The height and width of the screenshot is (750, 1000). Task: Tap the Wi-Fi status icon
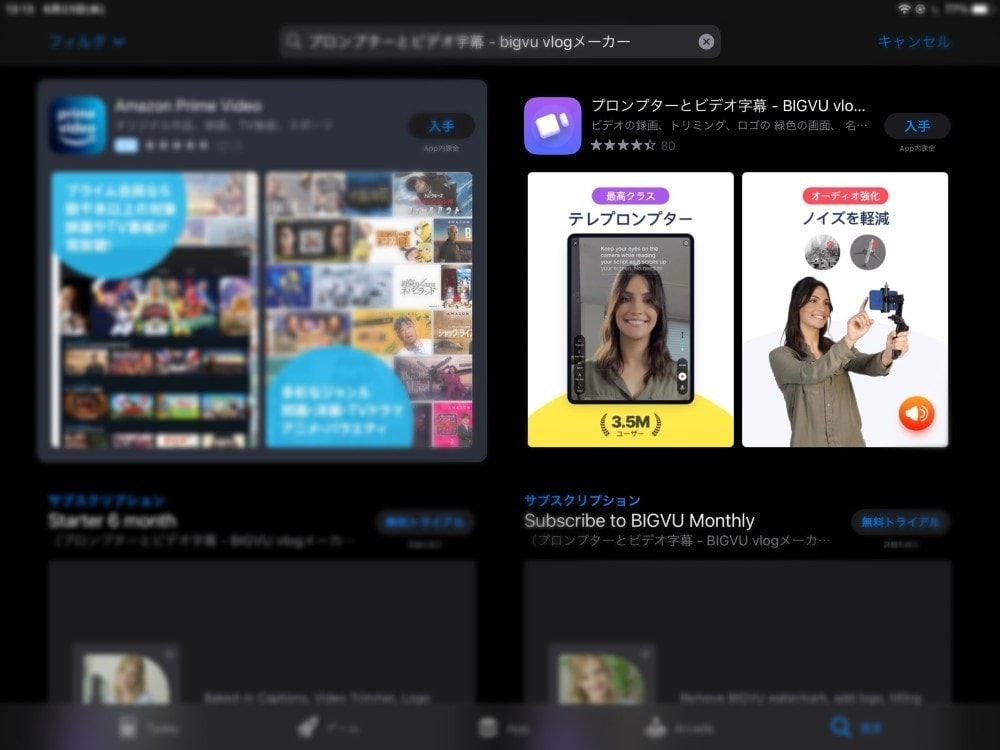click(904, 9)
